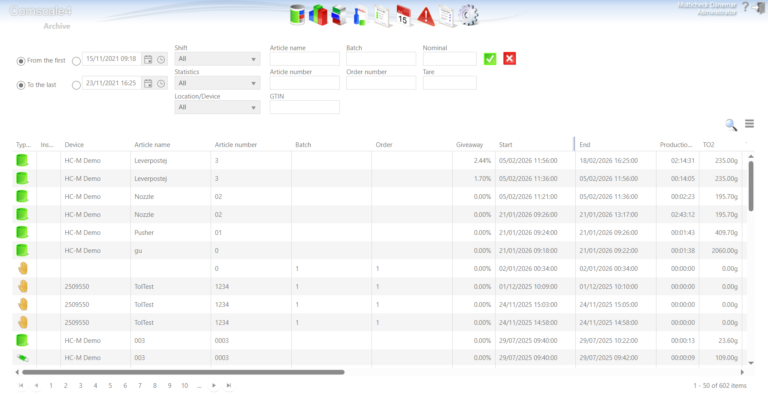This screenshot has width=768, height=396.
Task: Click the scroll down arrow of table
Action: 751,363
